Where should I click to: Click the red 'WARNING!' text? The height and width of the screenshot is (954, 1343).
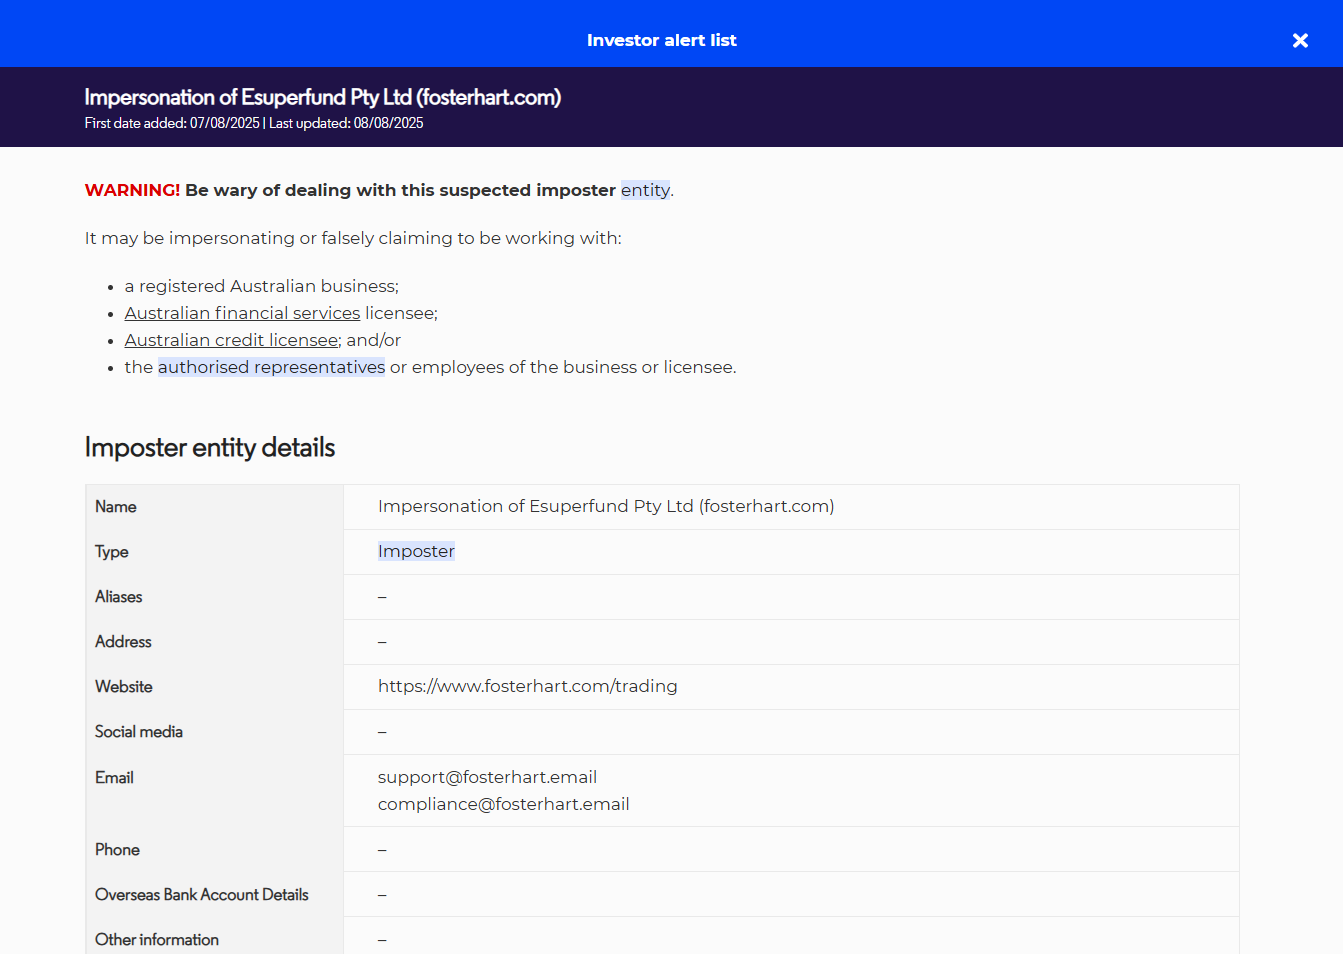point(132,190)
